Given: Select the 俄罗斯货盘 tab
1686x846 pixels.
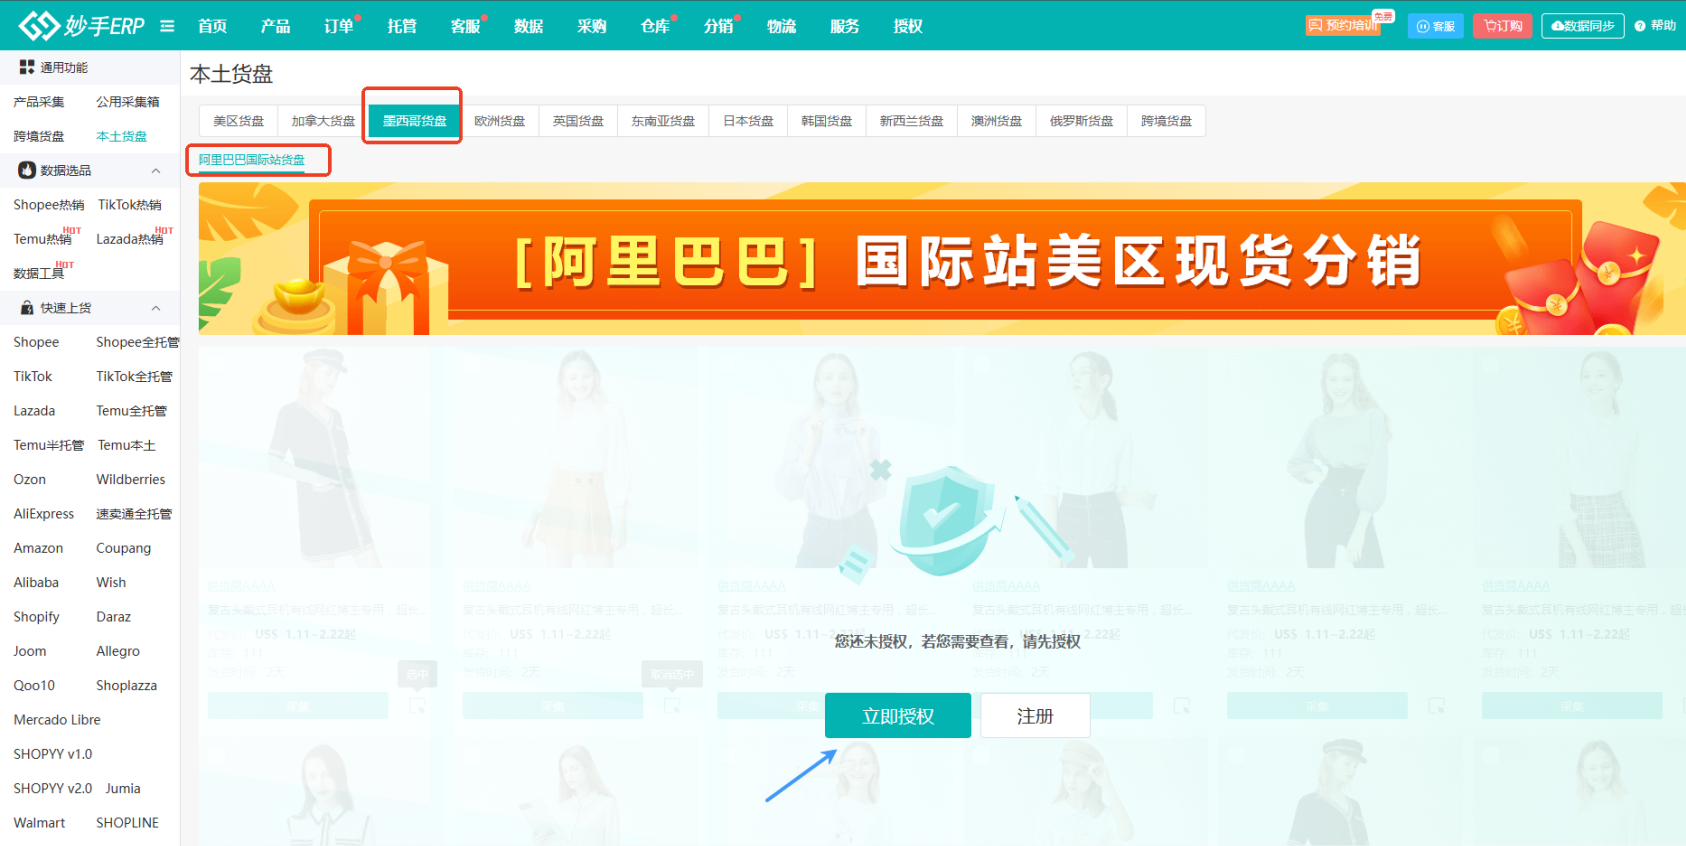Looking at the screenshot, I should [1082, 121].
